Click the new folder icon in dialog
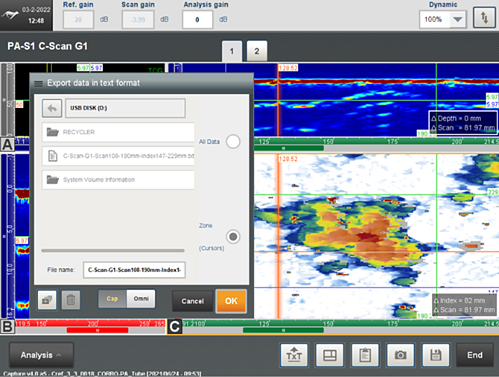 coord(47,300)
